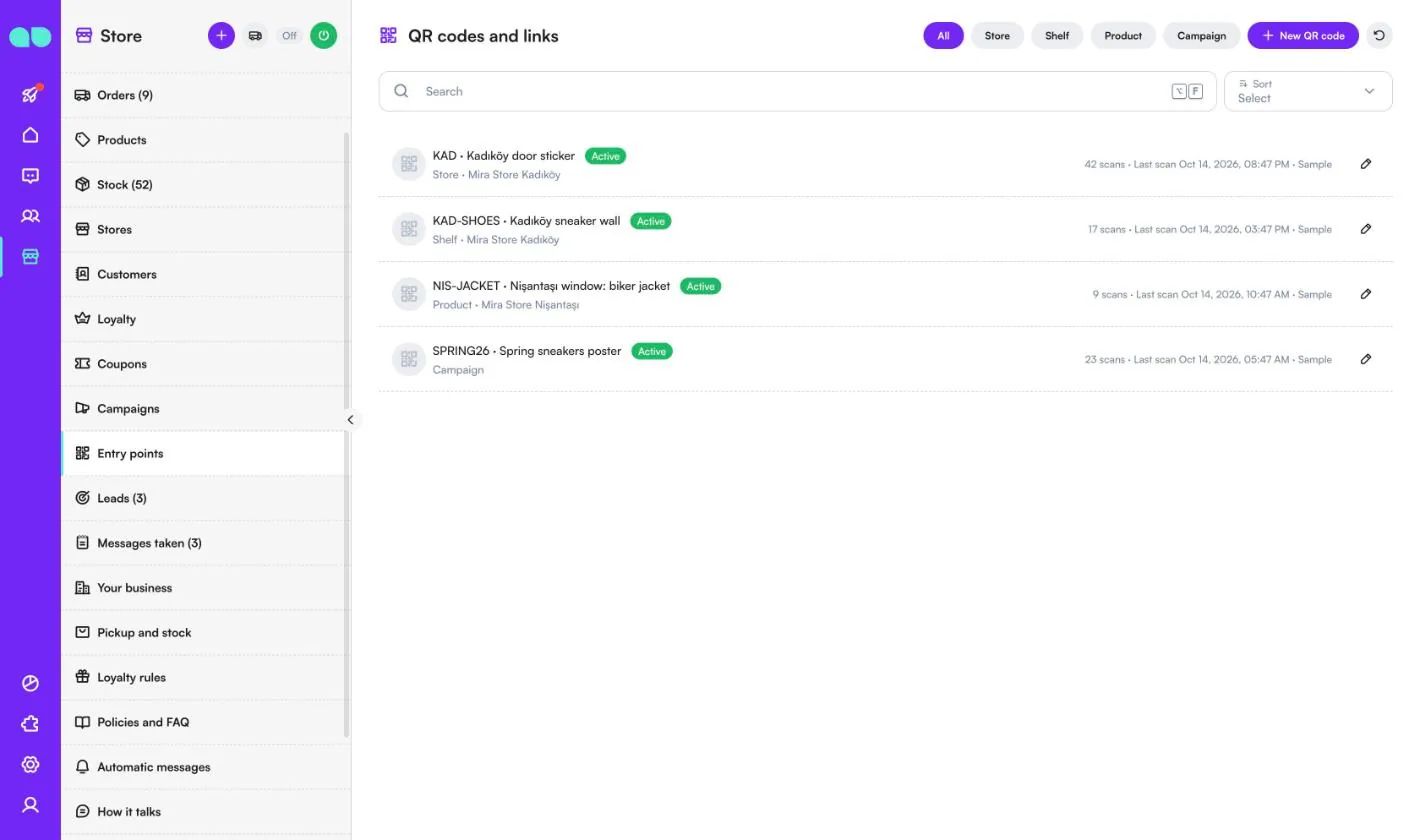Go to Products in the sidebar
The width and height of the screenshot is (1420, 840).
206,140
